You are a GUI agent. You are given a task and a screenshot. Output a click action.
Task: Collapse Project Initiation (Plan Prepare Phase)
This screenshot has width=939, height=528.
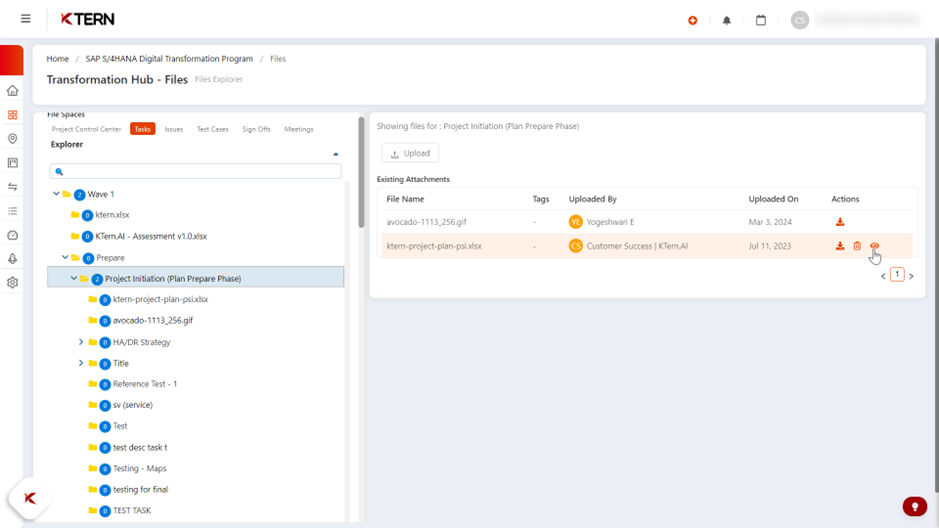(x=74, y=278)
